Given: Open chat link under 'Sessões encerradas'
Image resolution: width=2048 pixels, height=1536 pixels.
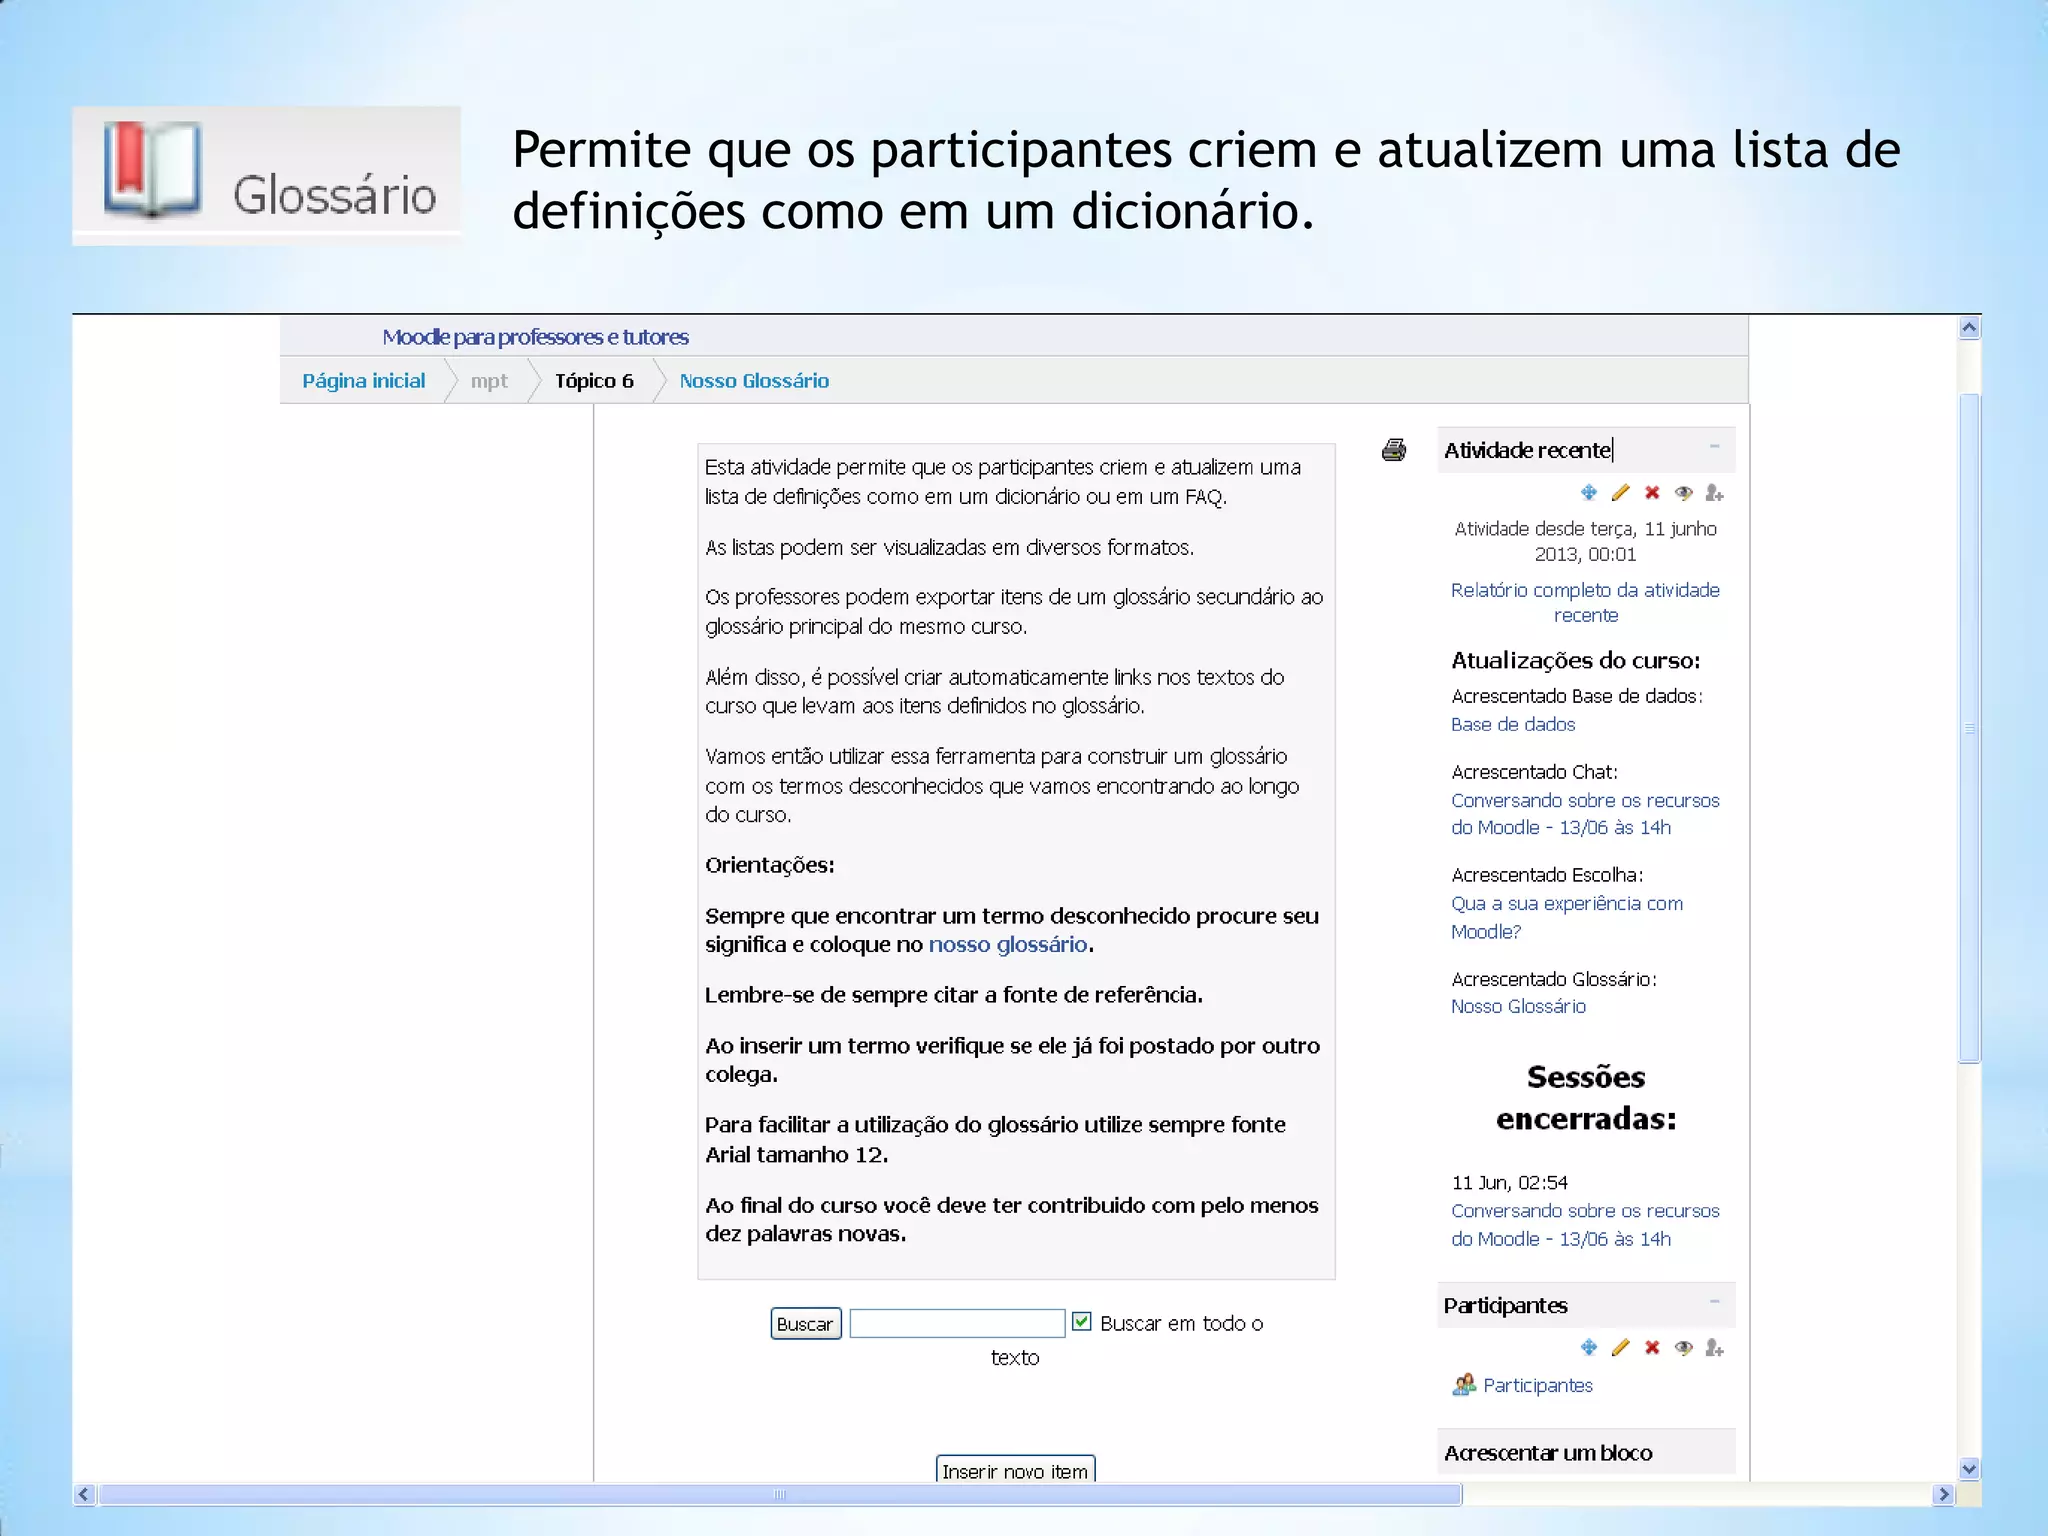Looking at the screenshot, I should click(1585, 1224).
